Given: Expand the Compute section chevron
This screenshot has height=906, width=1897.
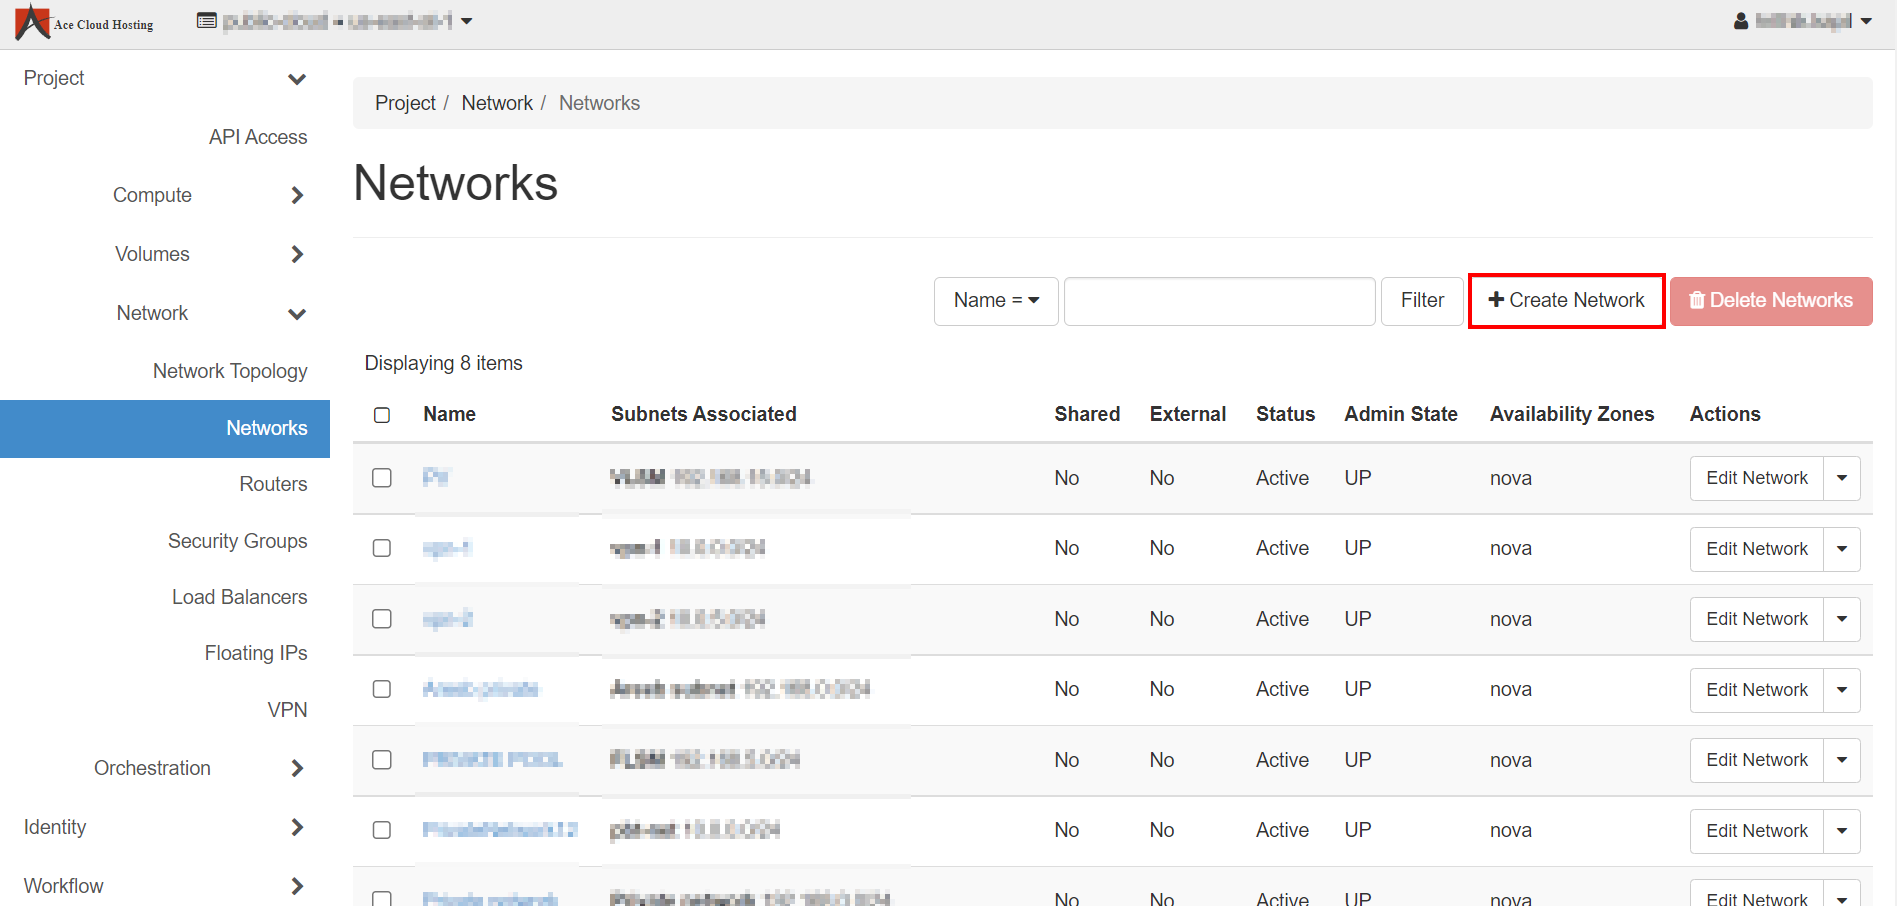Looking at the screenshot, I should 297,196.
